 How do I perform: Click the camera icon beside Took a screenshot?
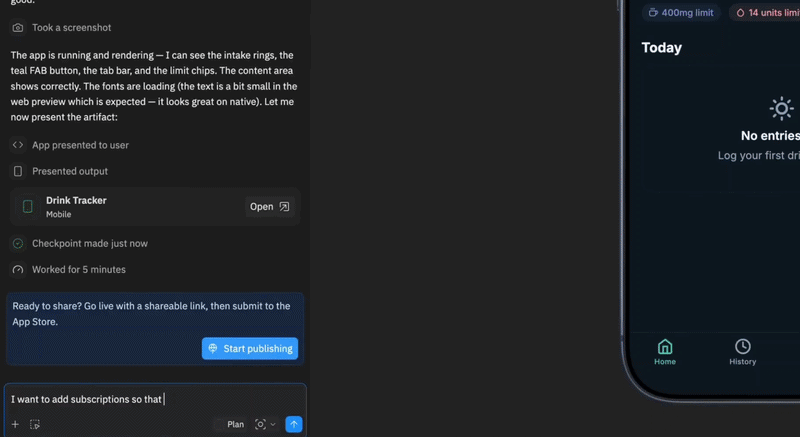pyautogui.click(x=18, y=28)
